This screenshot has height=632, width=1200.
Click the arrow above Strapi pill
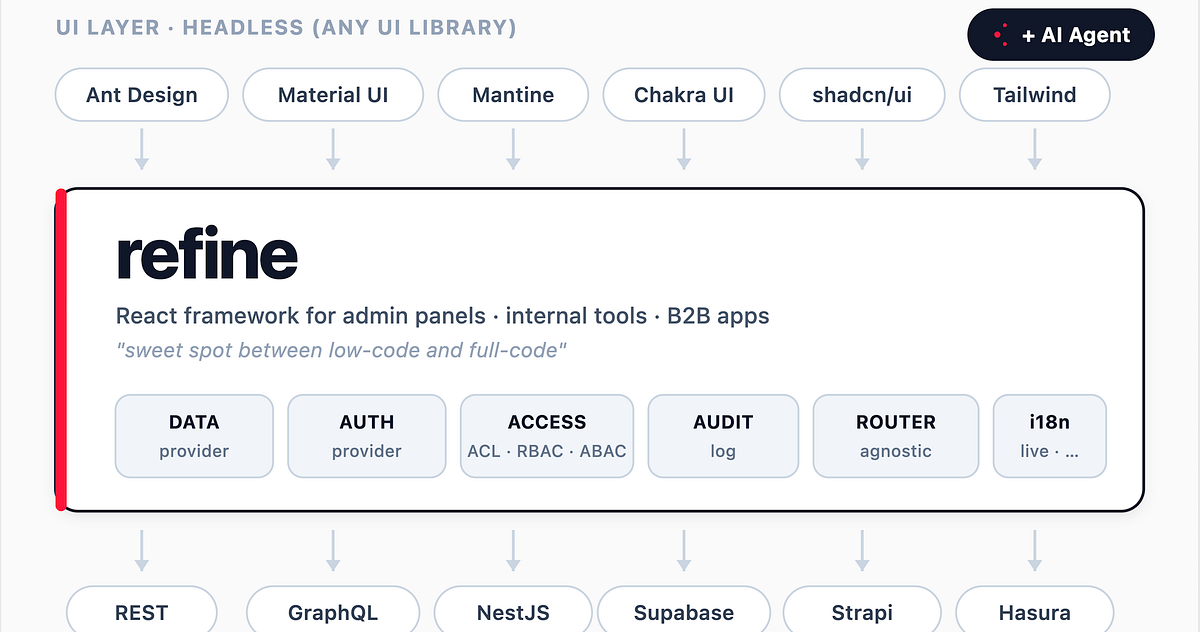click(x=861, y=551)
